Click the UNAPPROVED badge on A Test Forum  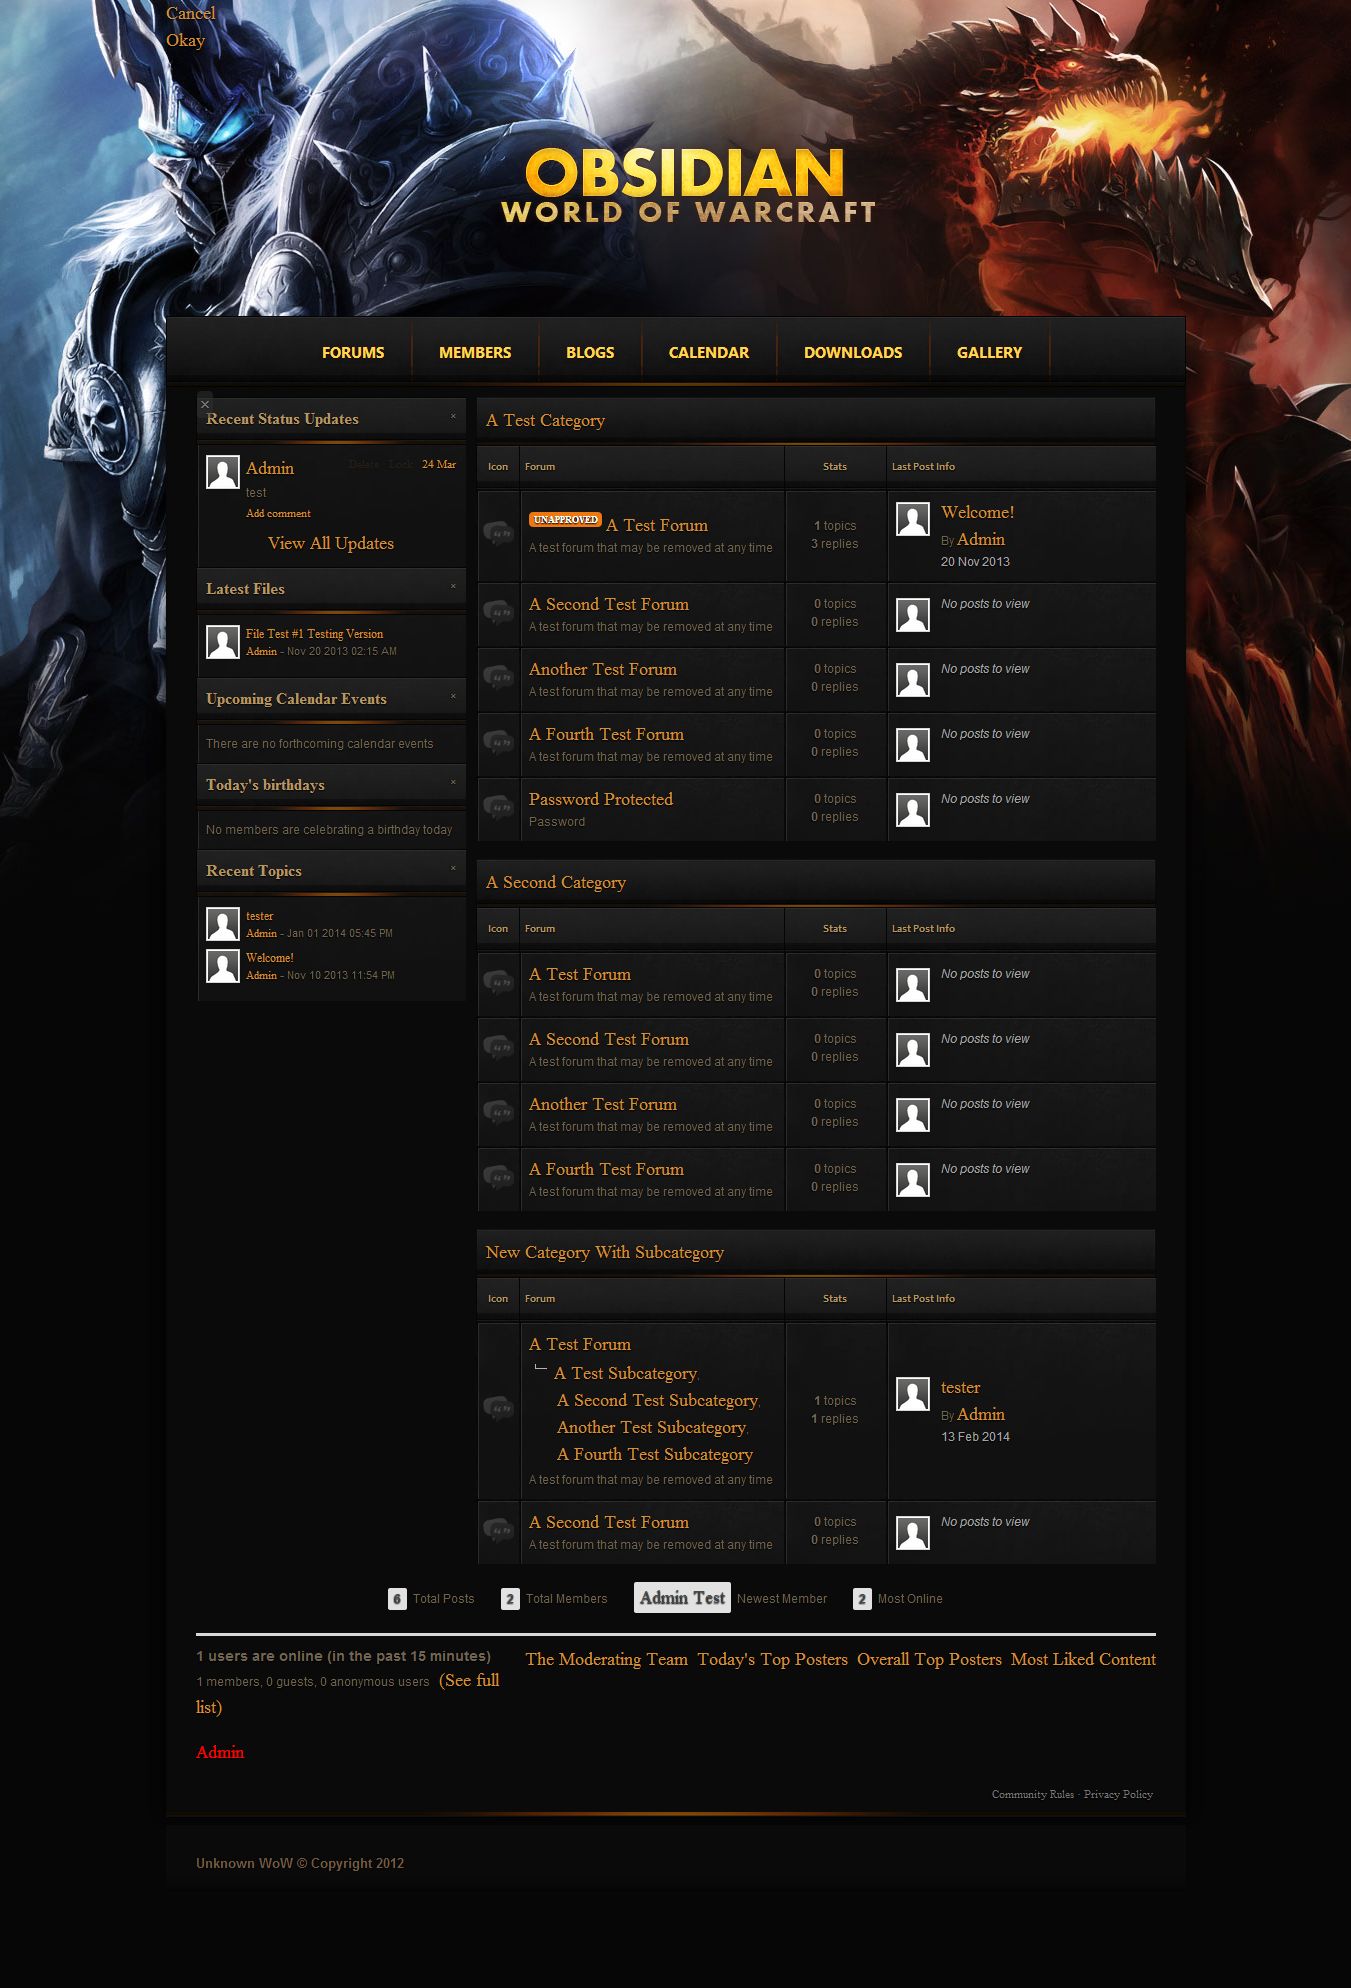pyautogui.click(x=565, y=520)
